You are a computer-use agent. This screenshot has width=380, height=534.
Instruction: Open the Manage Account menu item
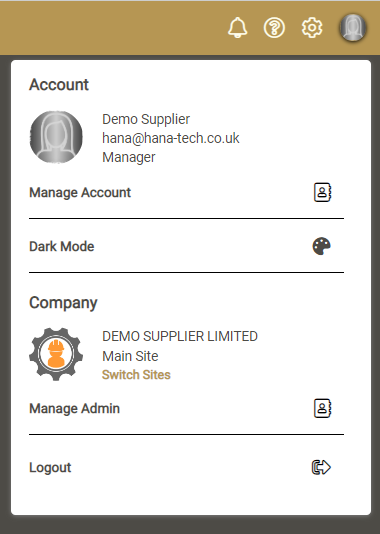186,192
